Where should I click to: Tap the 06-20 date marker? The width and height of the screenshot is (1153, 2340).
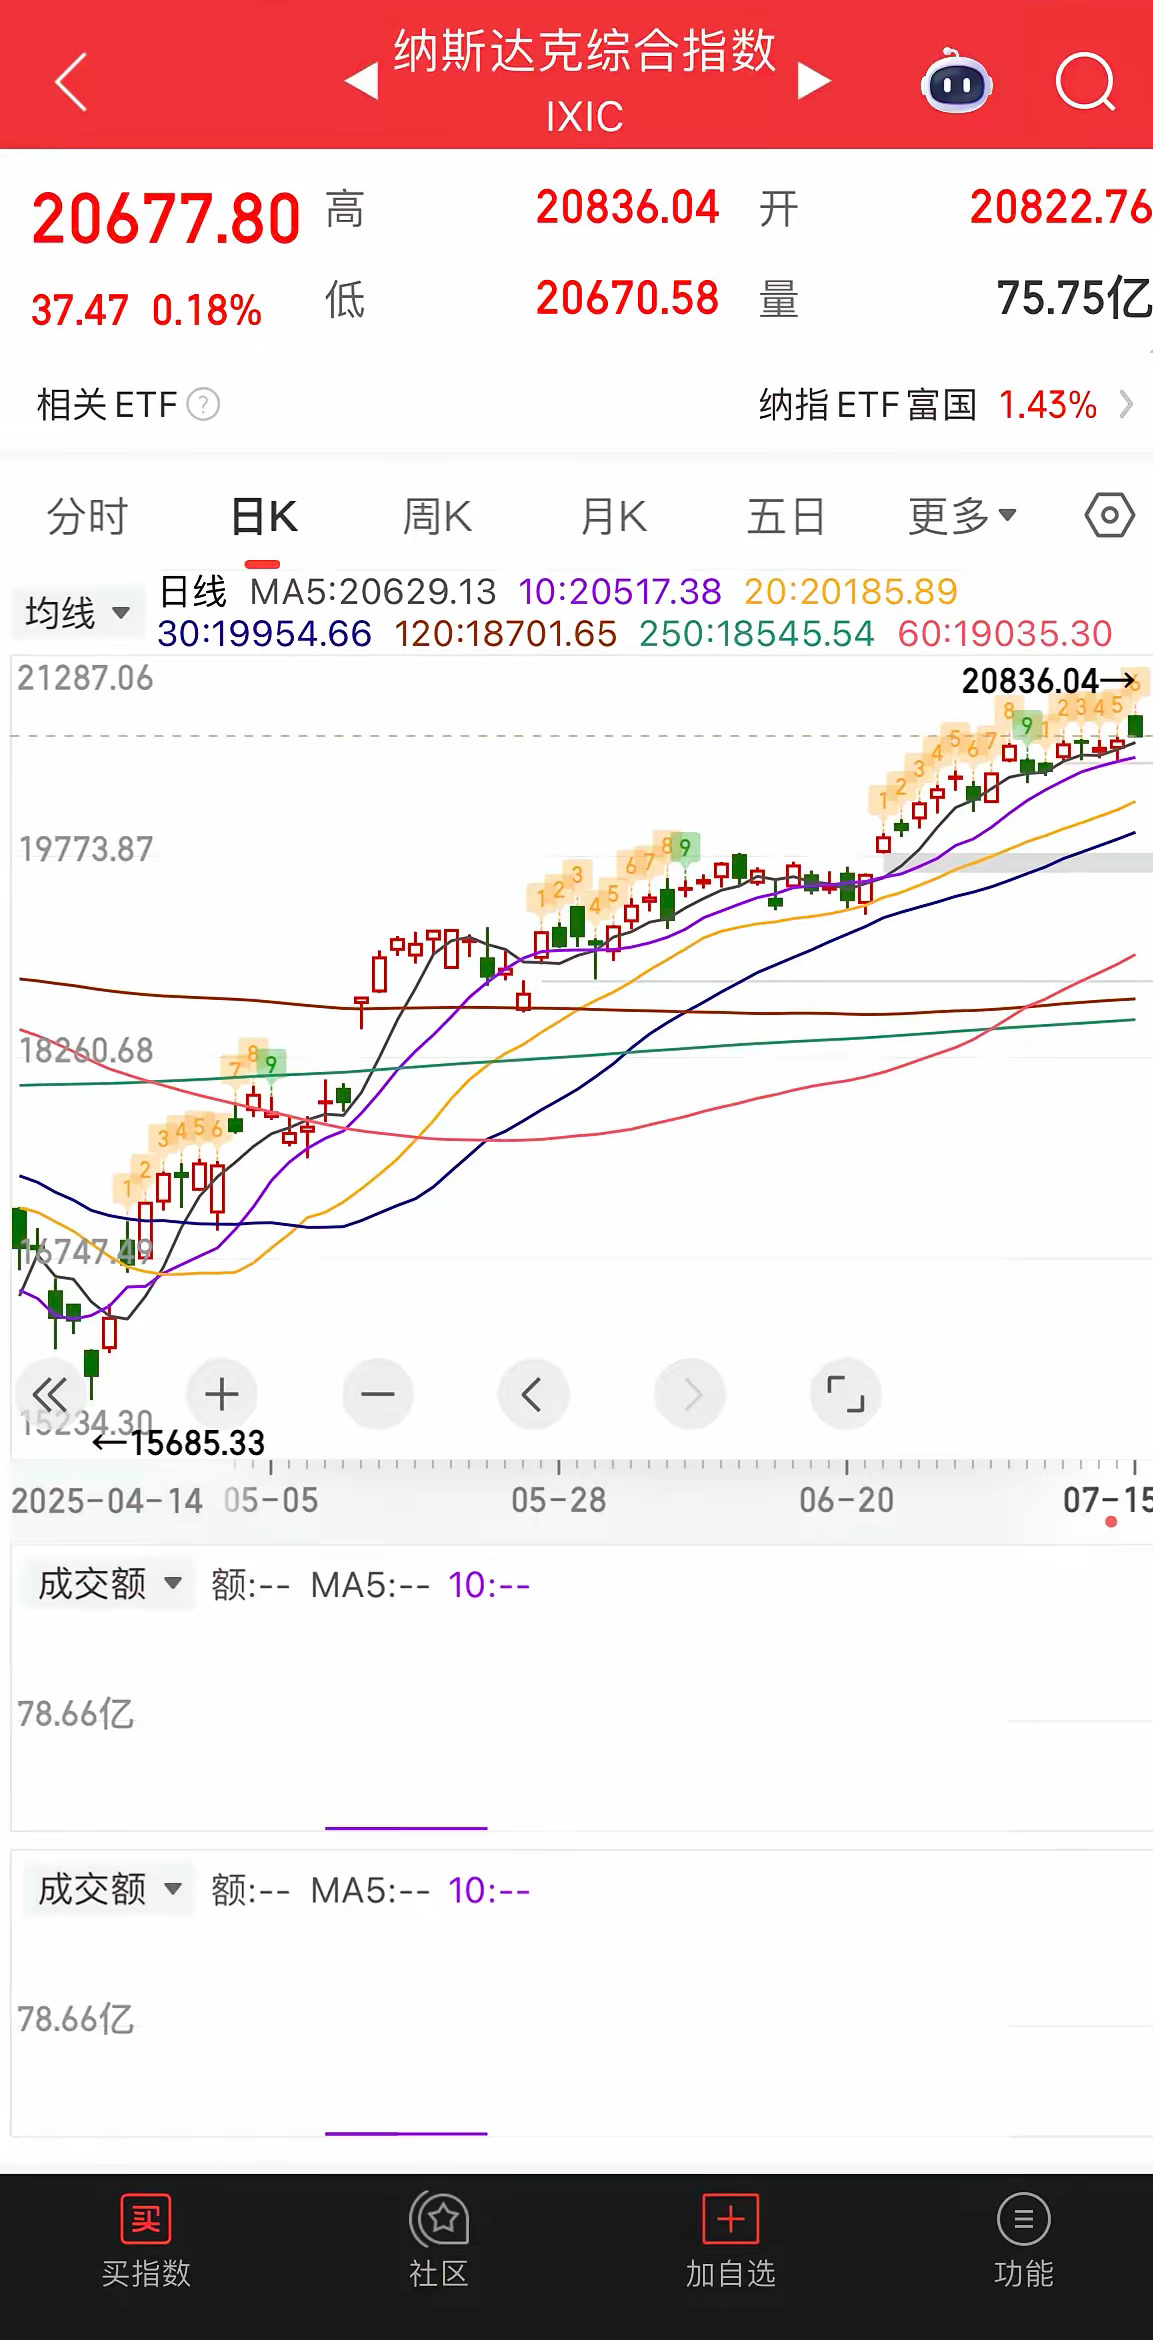click(846, 1500)
